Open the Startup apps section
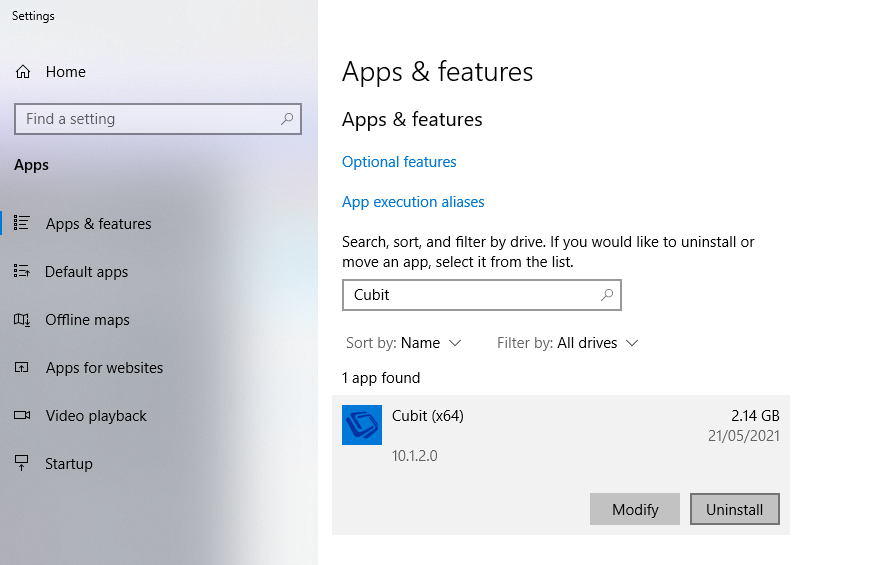The height and width of the screenshot is (565, 894). (x=69, y=464)
